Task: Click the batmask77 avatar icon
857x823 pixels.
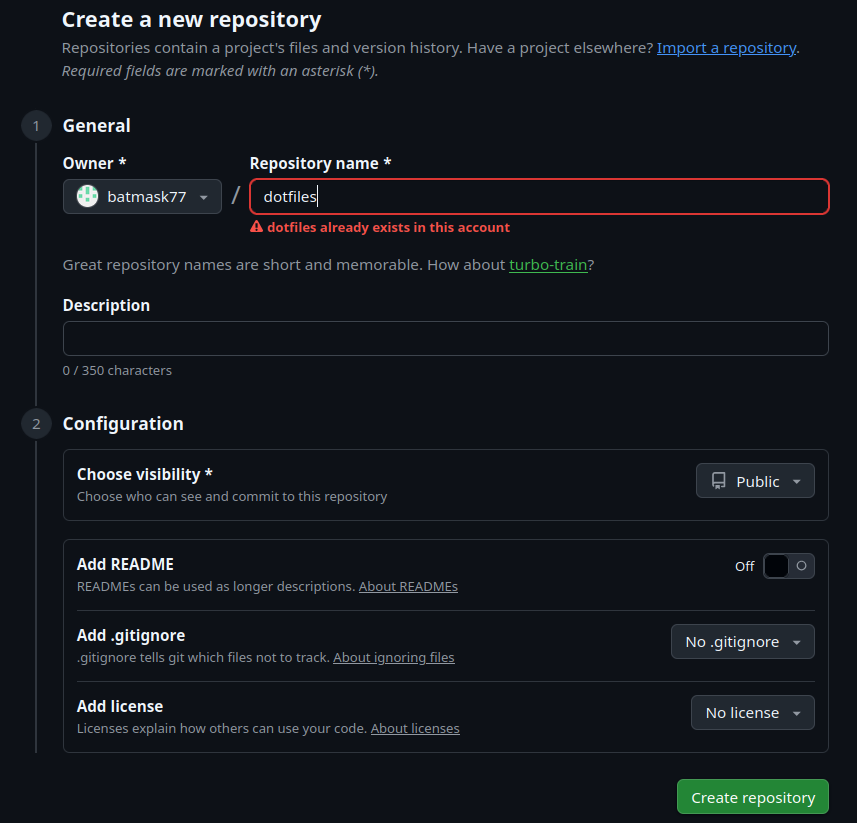Action: (88, 197)
